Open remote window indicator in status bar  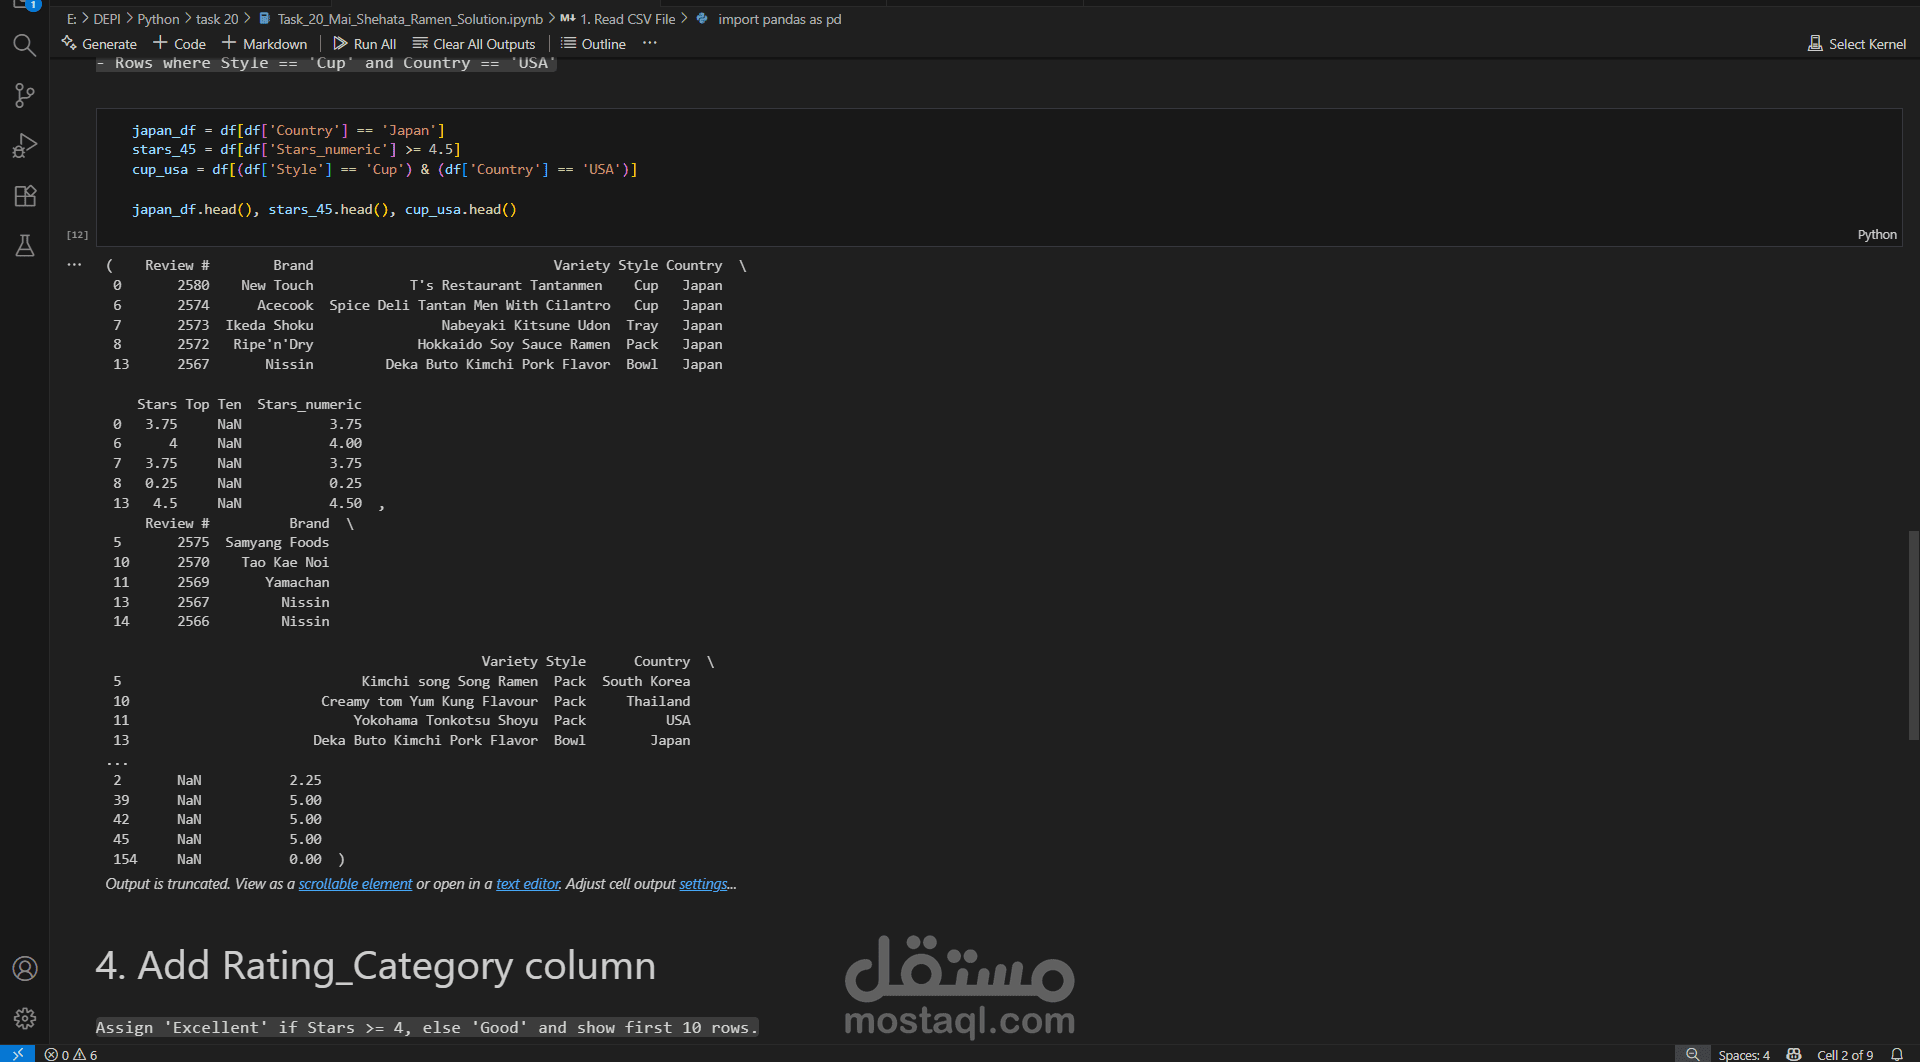(17, 1054)
